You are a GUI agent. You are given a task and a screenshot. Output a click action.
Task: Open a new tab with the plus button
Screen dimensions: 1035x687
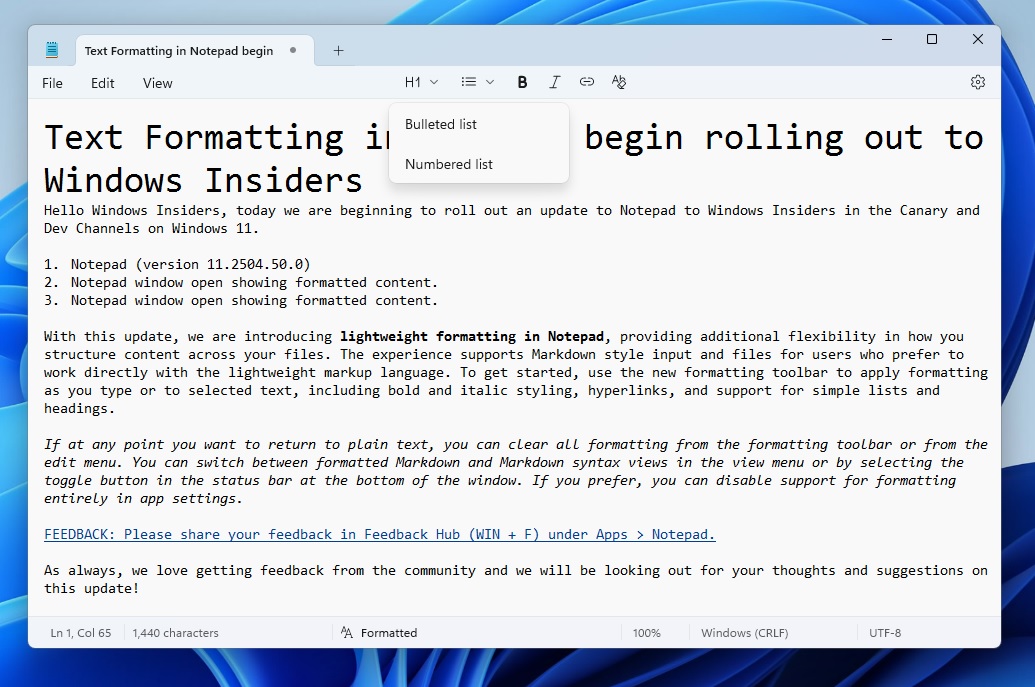click(x=337, y=50)
